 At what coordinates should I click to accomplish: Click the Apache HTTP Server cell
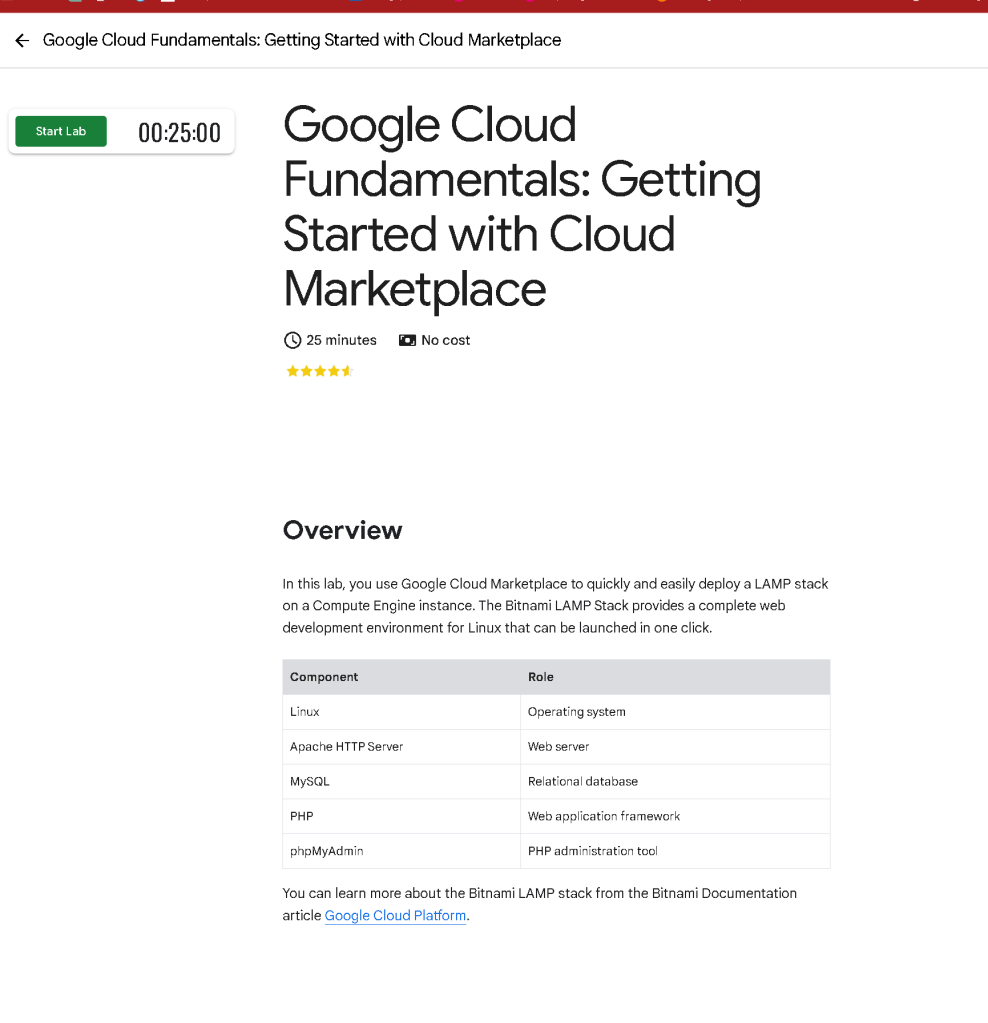(x=401, y=746)
